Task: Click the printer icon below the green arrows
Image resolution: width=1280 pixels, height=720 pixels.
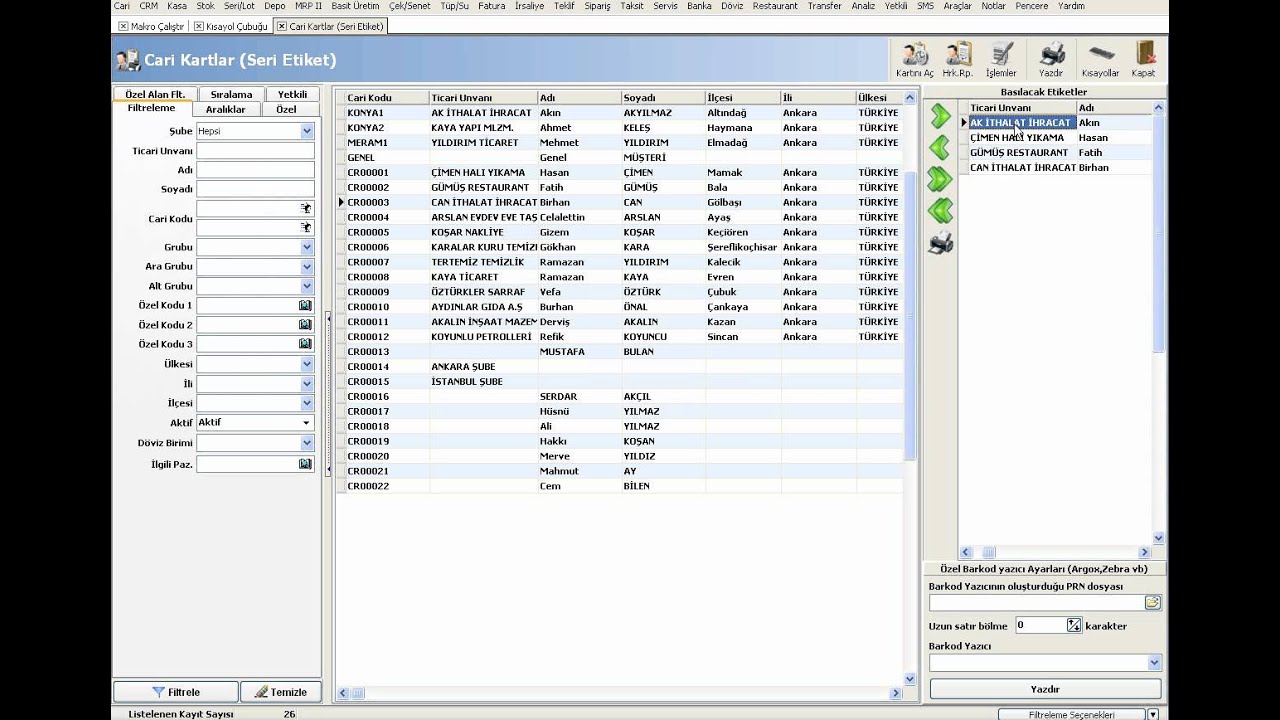Action: click(x=940, y=242)
